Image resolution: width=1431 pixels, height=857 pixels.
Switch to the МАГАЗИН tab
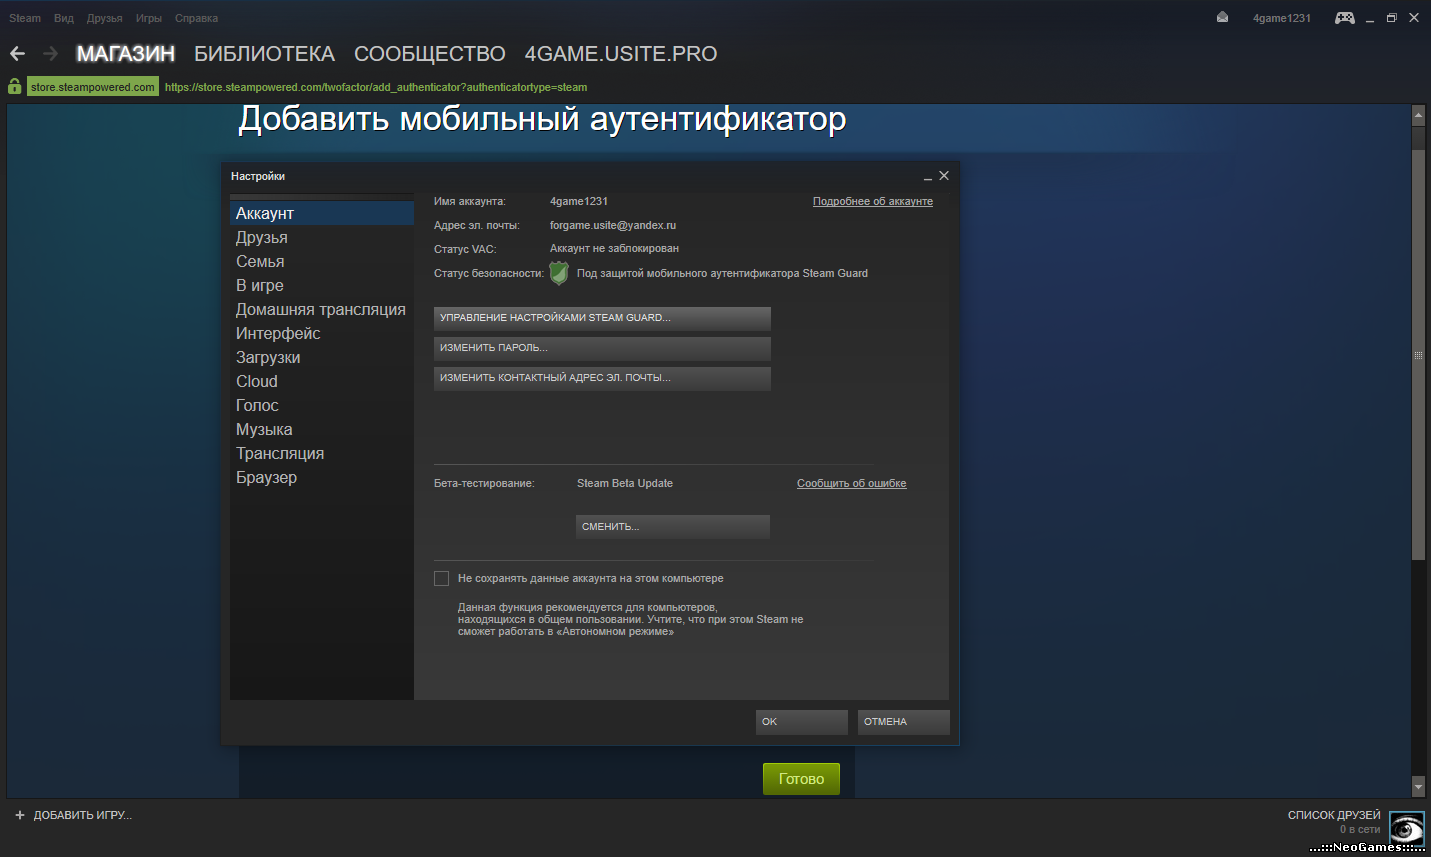tap(126, 54)
